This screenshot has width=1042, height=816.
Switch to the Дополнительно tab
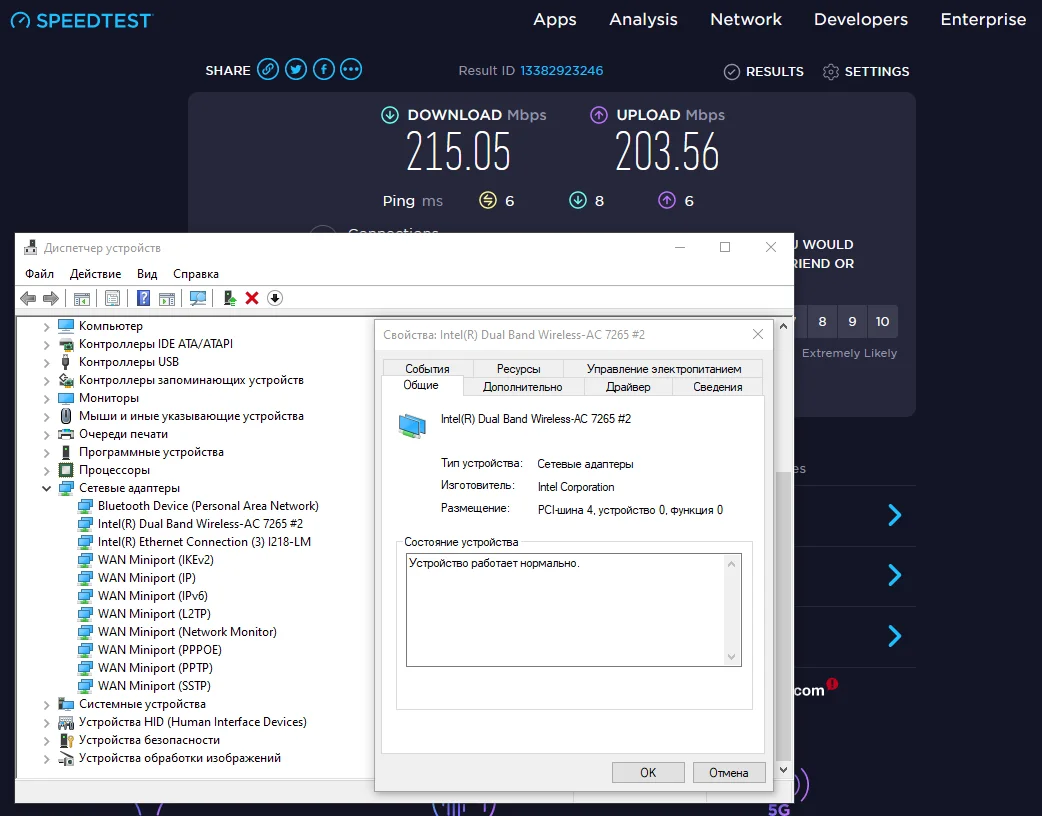click(522, 387)
